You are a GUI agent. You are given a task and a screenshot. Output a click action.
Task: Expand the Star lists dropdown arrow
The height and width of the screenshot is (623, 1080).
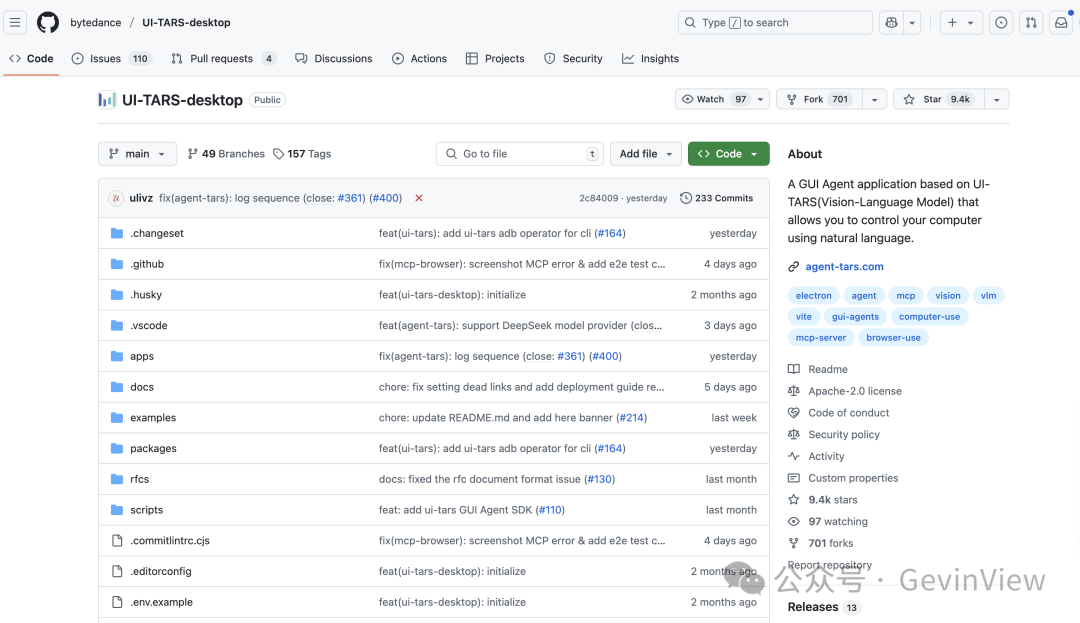[x=997, y=99]
